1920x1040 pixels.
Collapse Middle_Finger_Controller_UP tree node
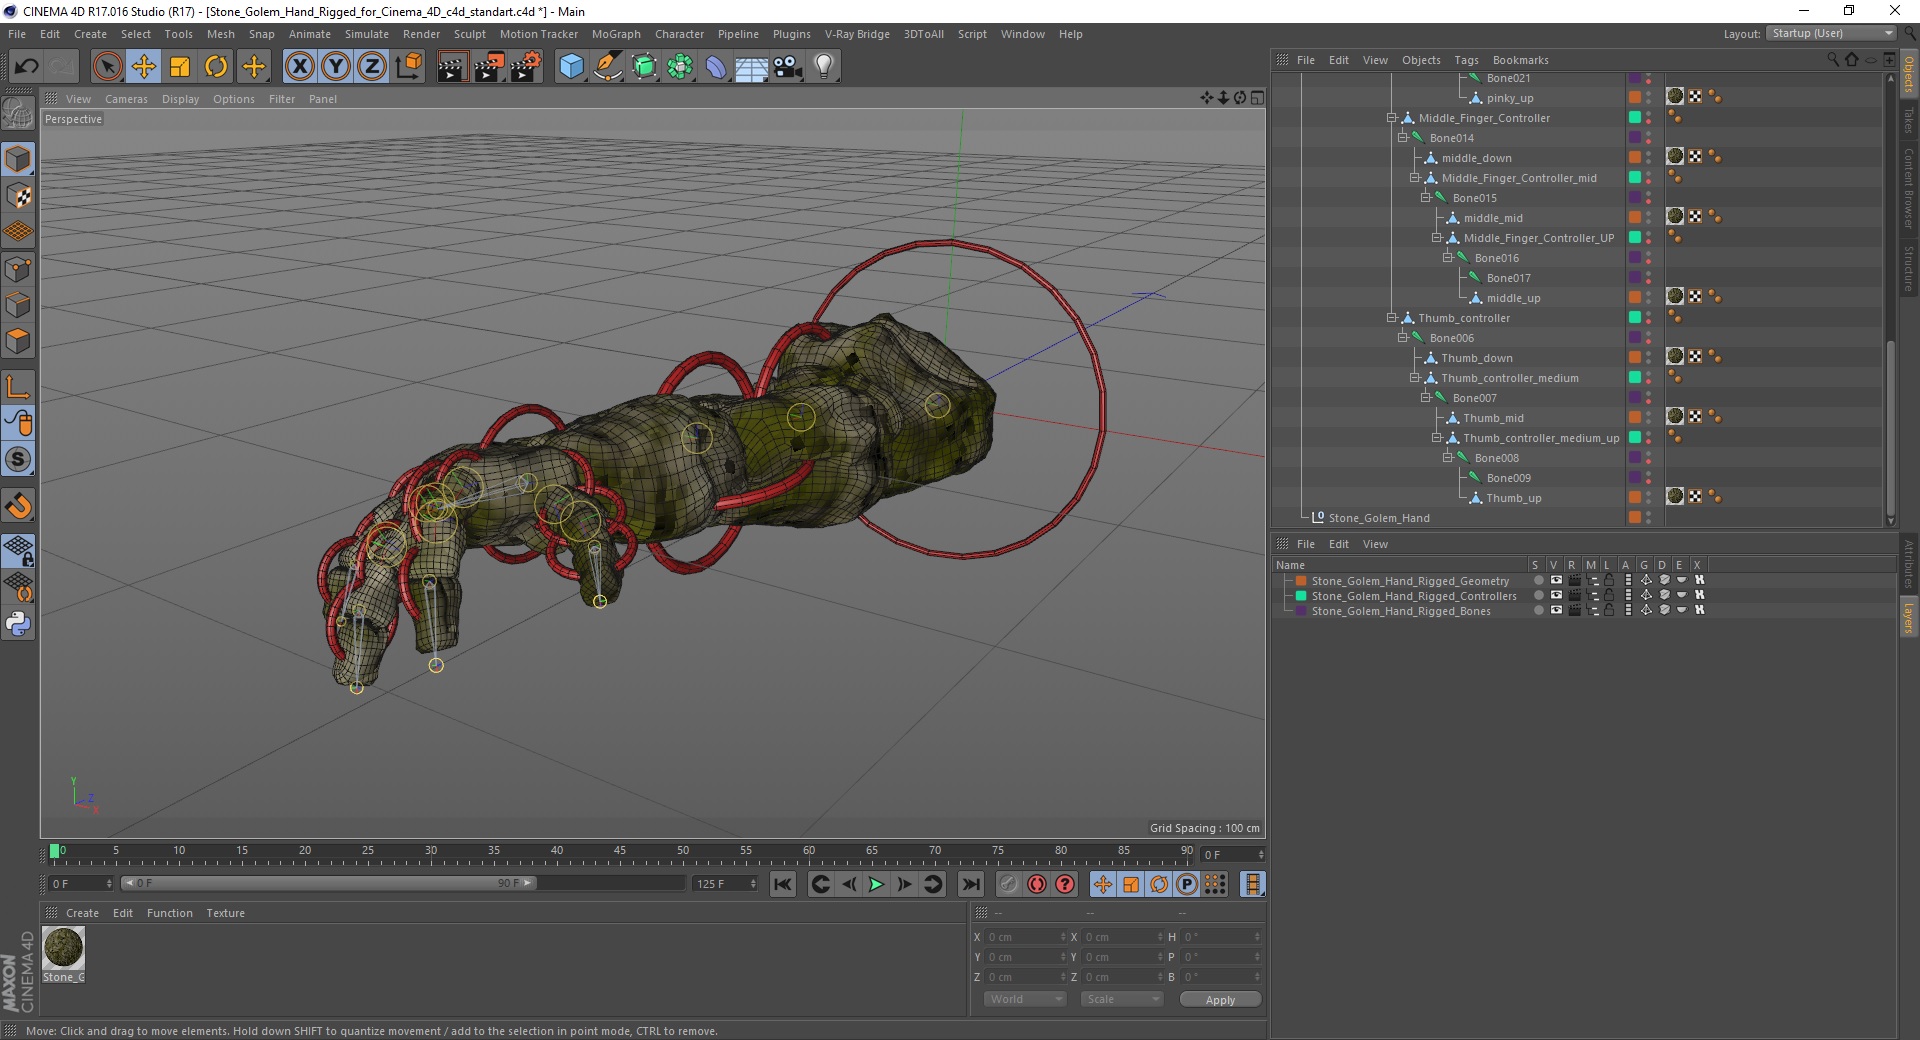coord(1436,238)
